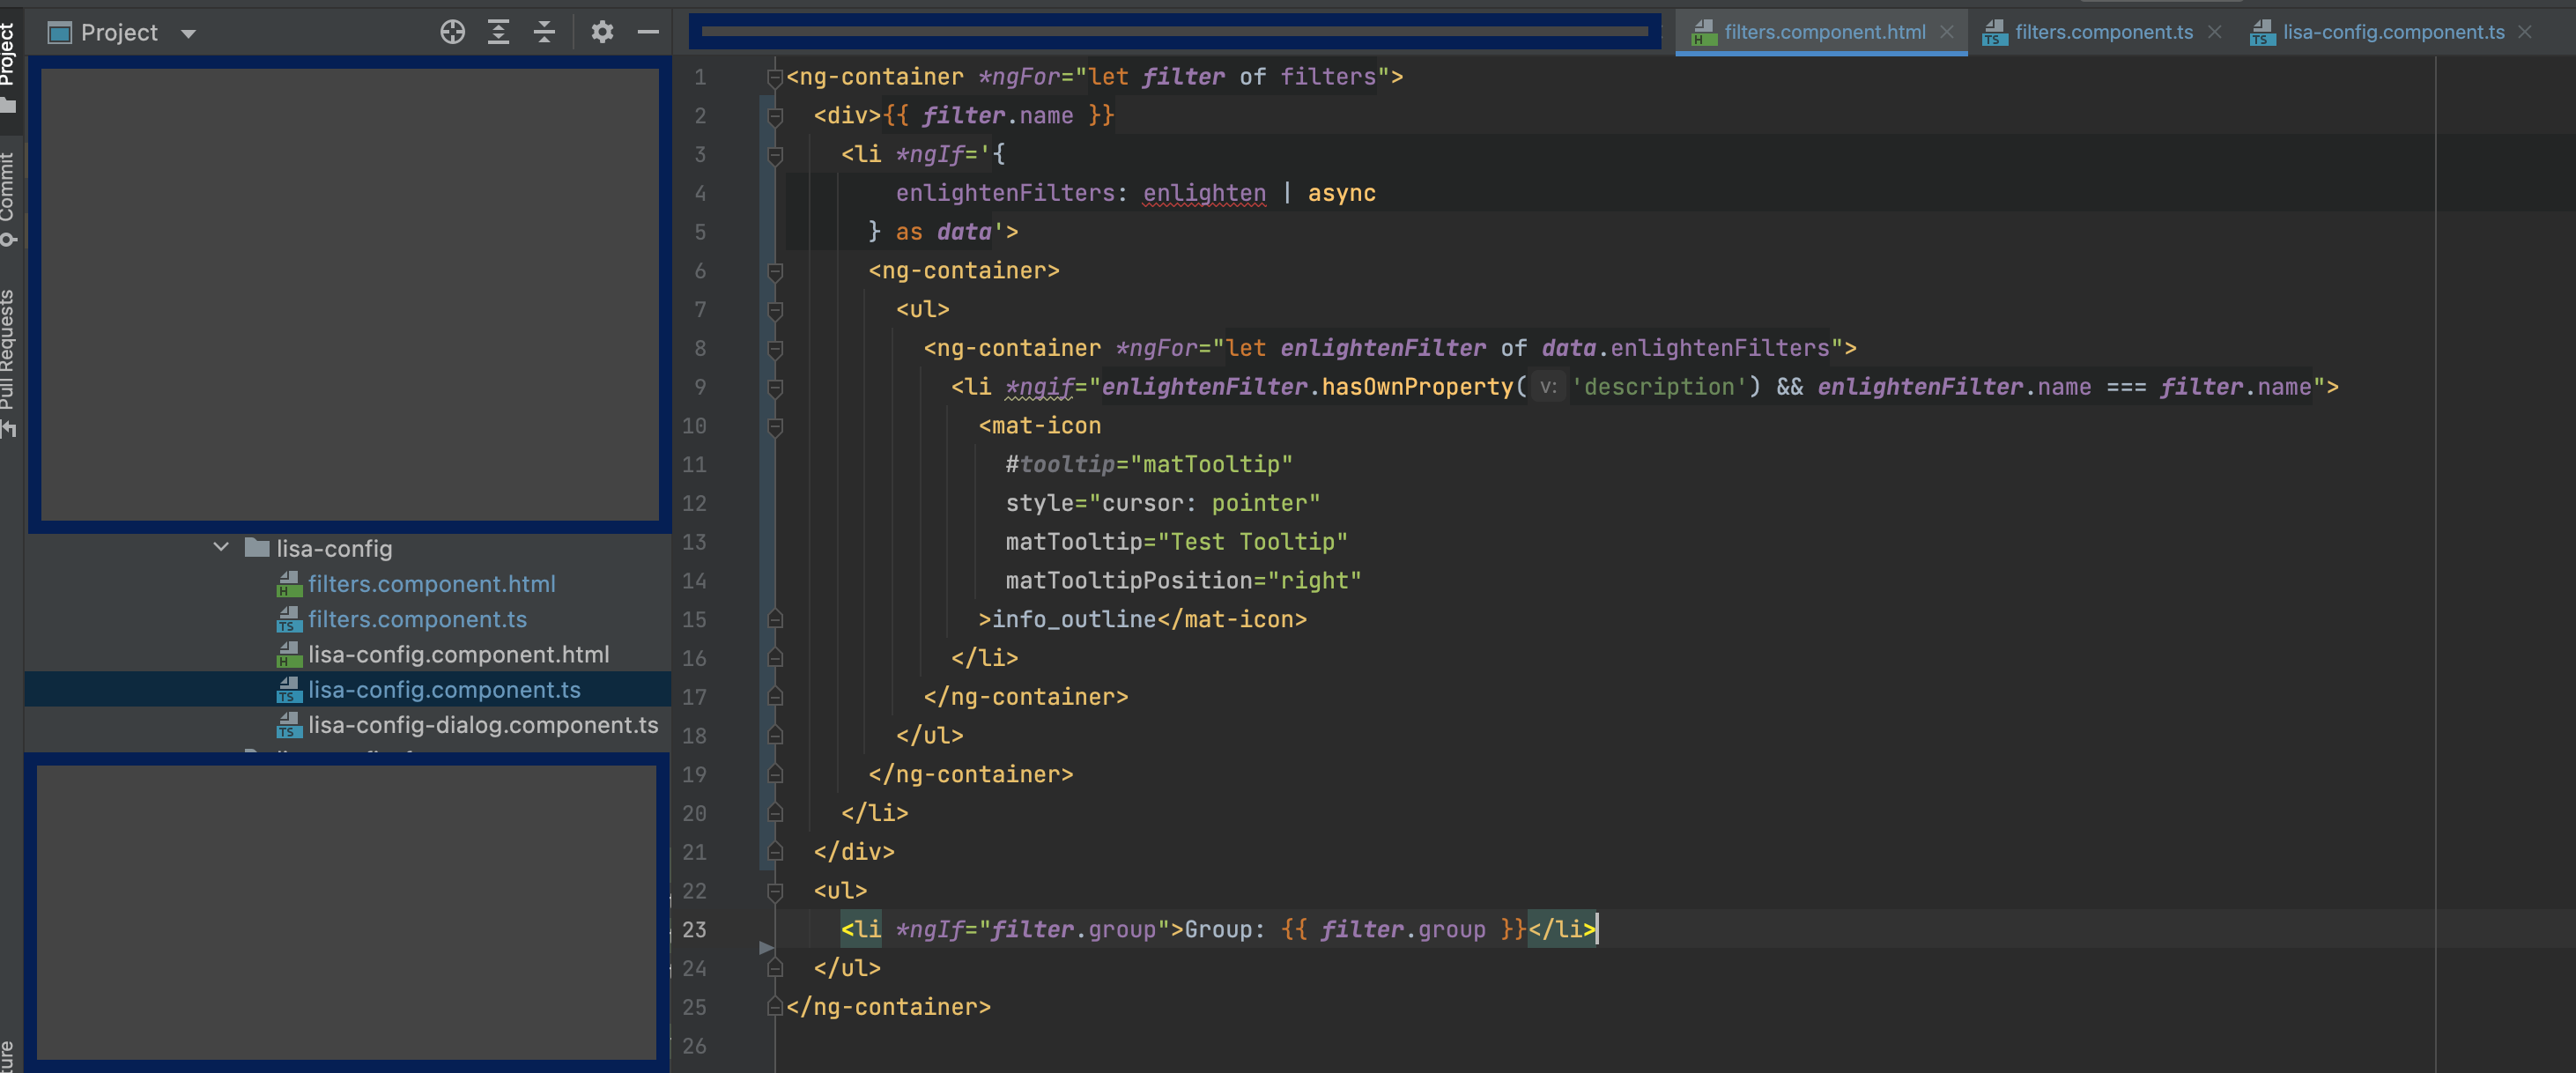Fold the li block at line 9
This screenshot has height=1073, width=2576.
pos(774,387)
